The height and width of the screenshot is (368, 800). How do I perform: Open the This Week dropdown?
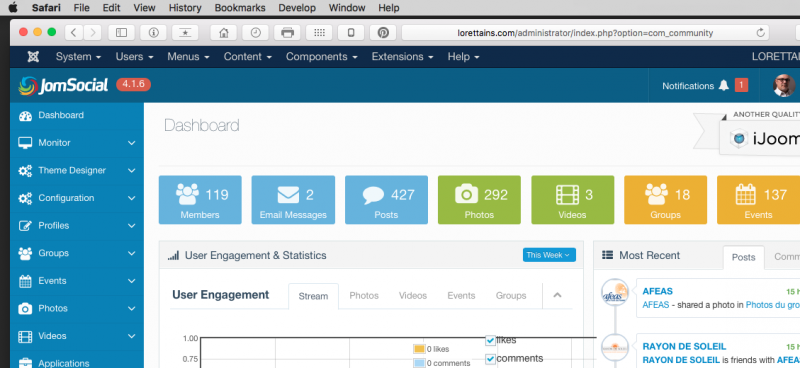[549, 255]
